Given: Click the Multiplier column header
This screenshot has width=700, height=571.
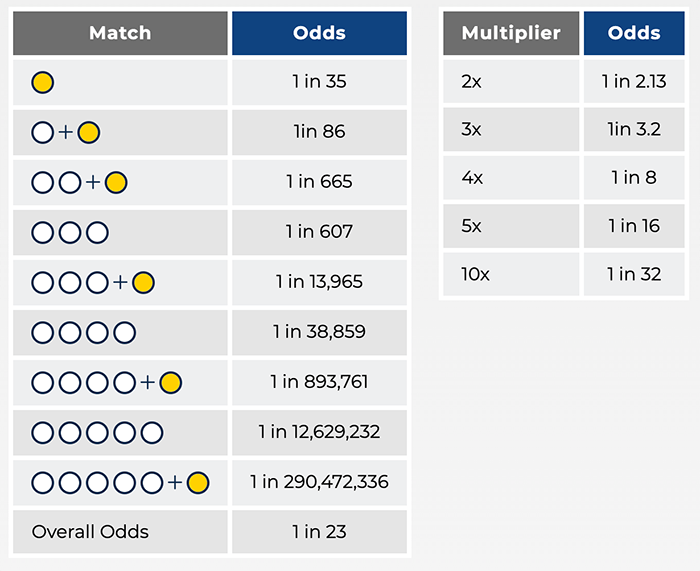Looking at the screenshot, I should pyautogui.click(x=510, y=33).
